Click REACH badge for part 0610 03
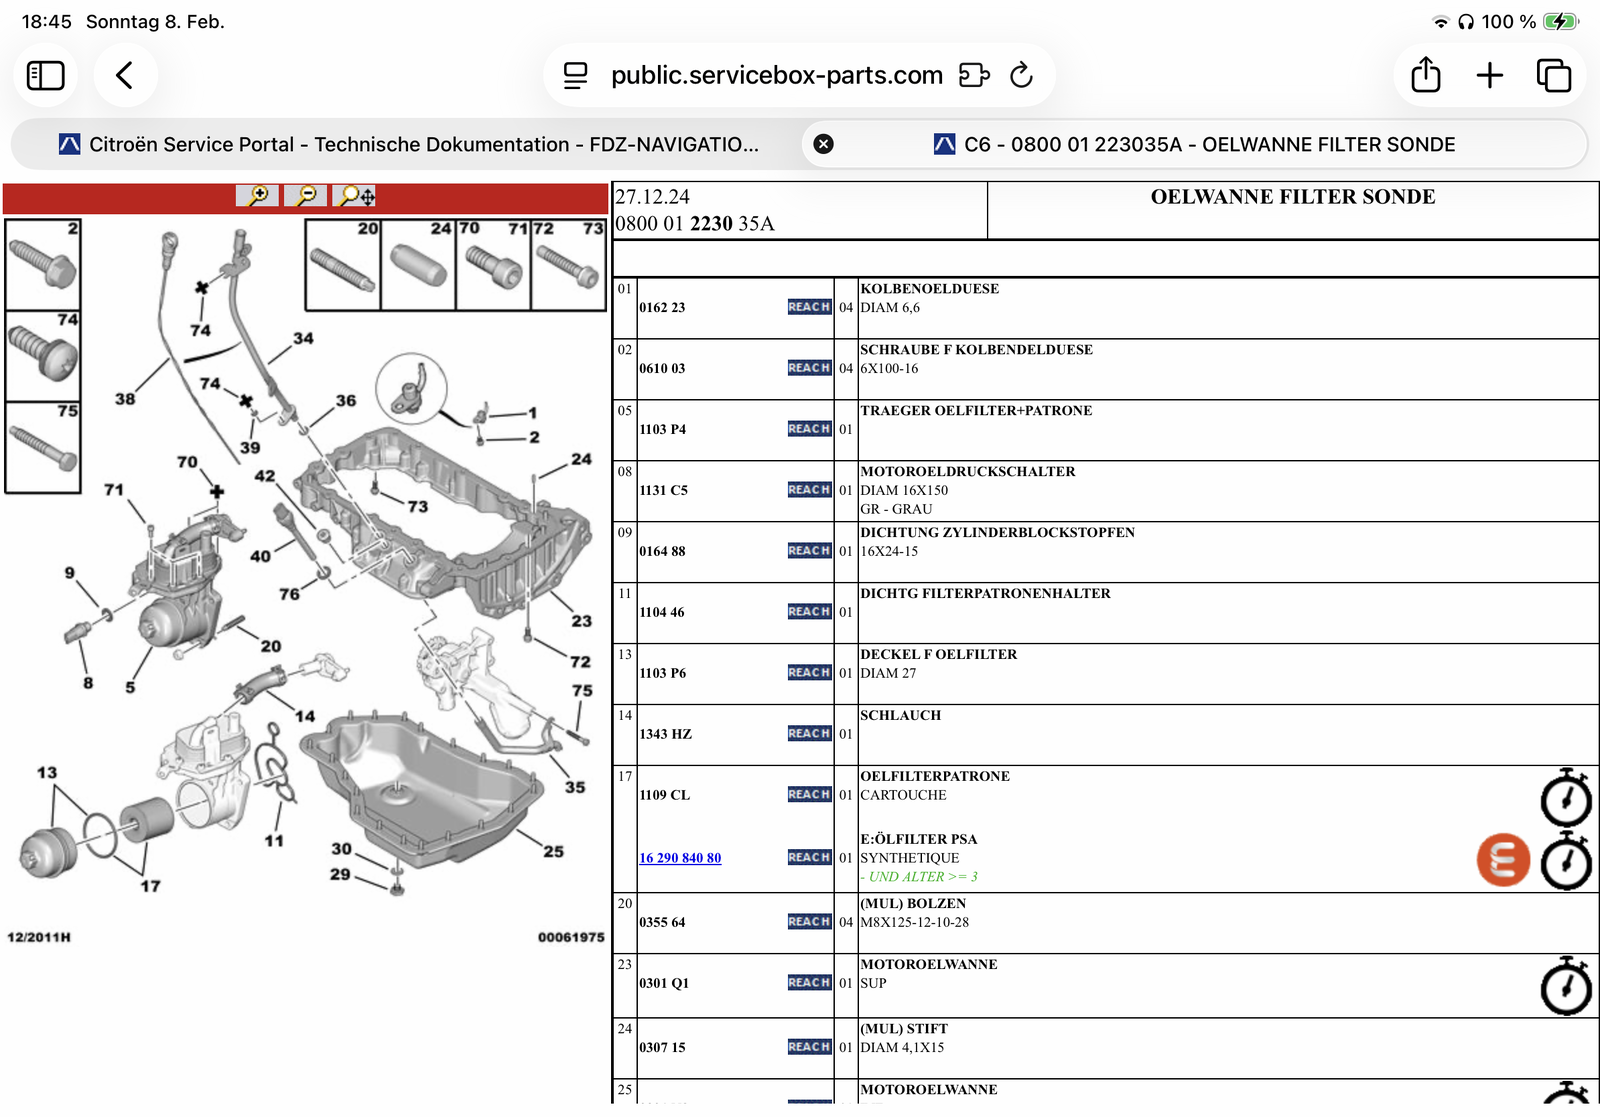 point(809,368)
